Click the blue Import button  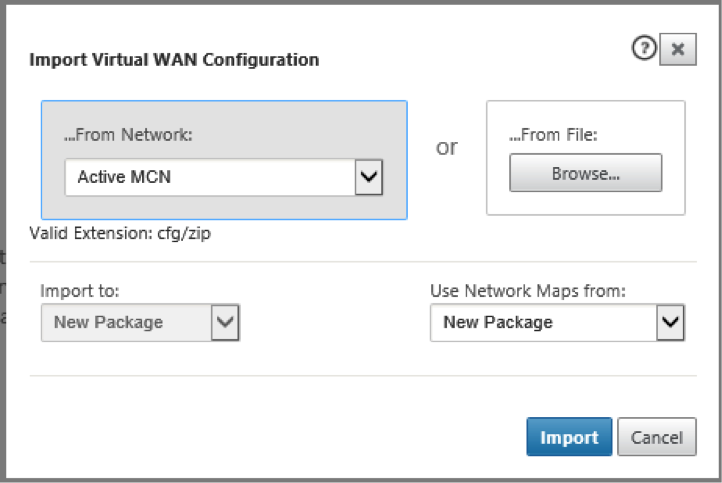click(569, 437)
